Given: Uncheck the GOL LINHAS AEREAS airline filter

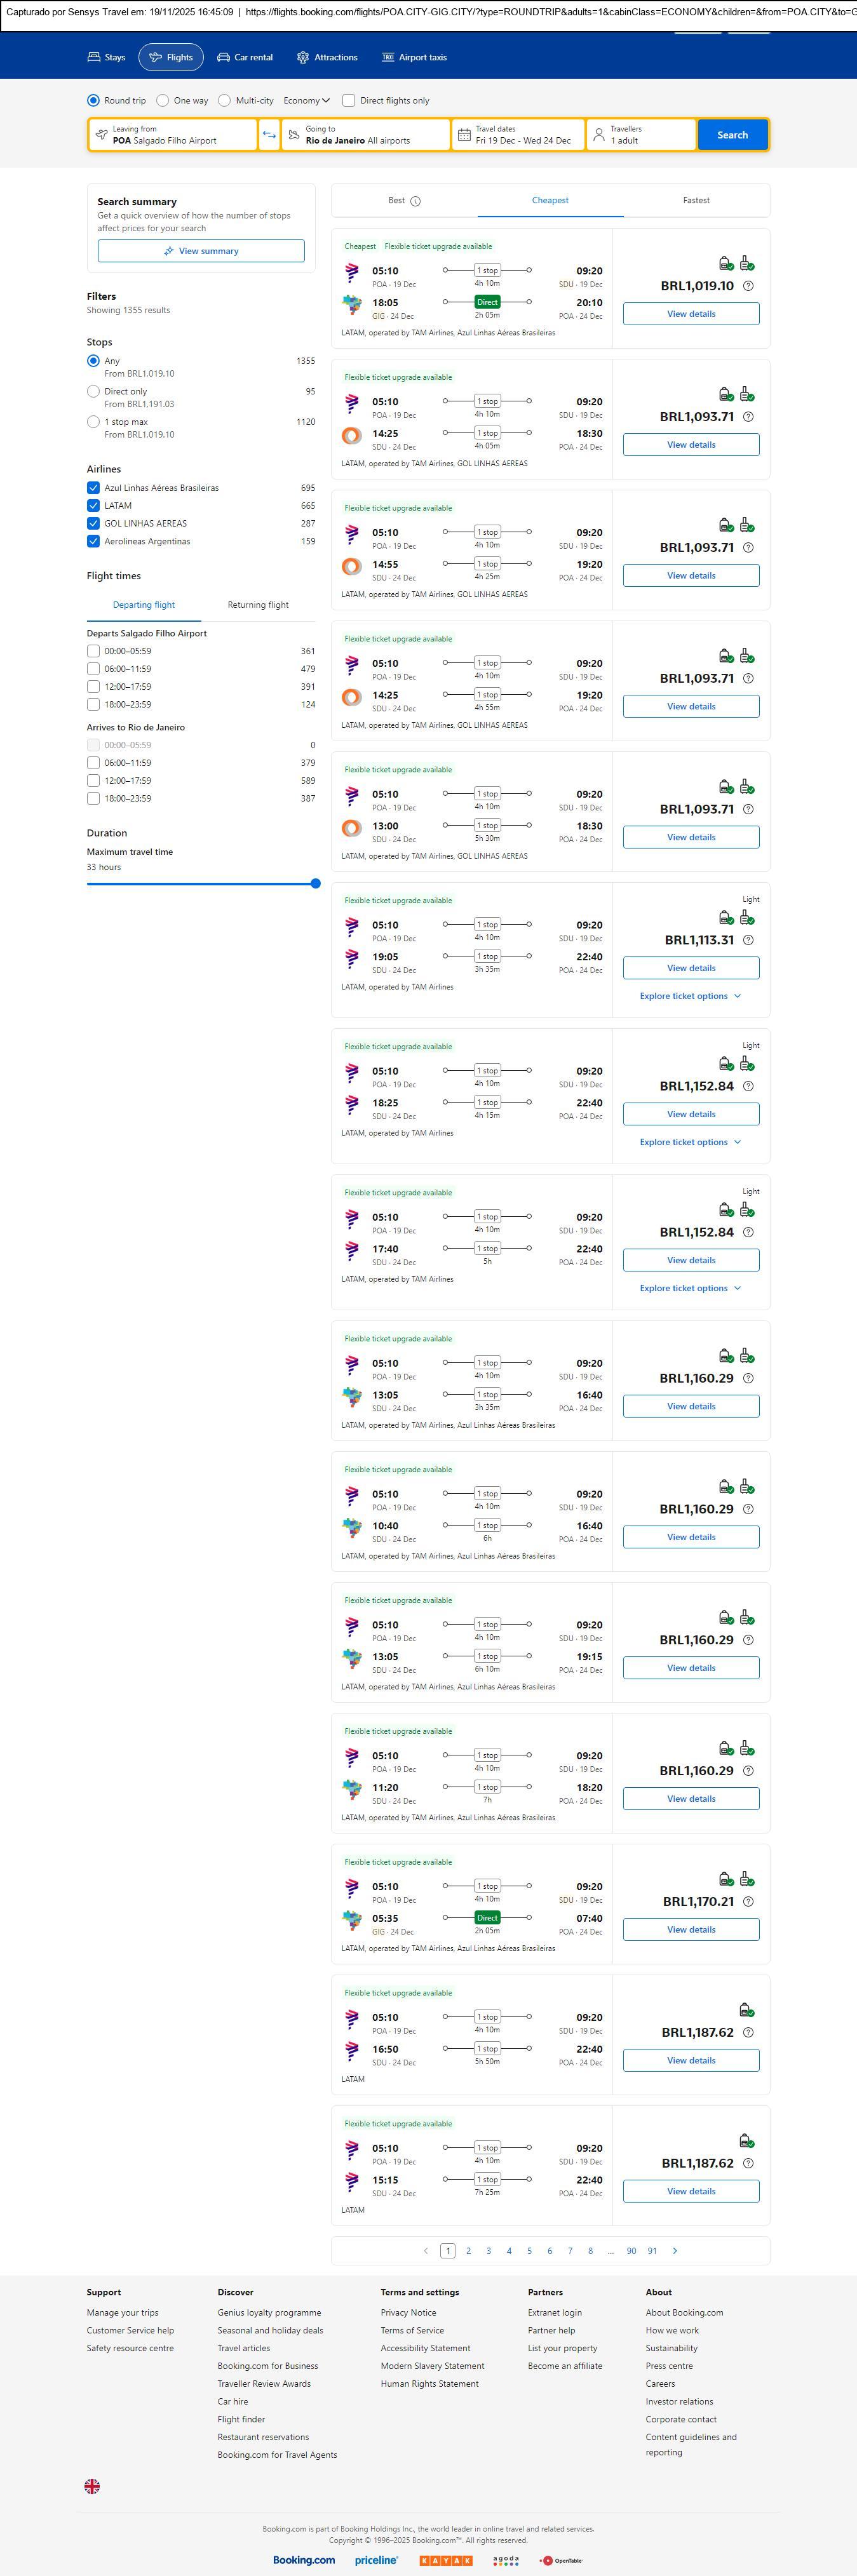Looking at the screenshot, I should click(93, 524).
